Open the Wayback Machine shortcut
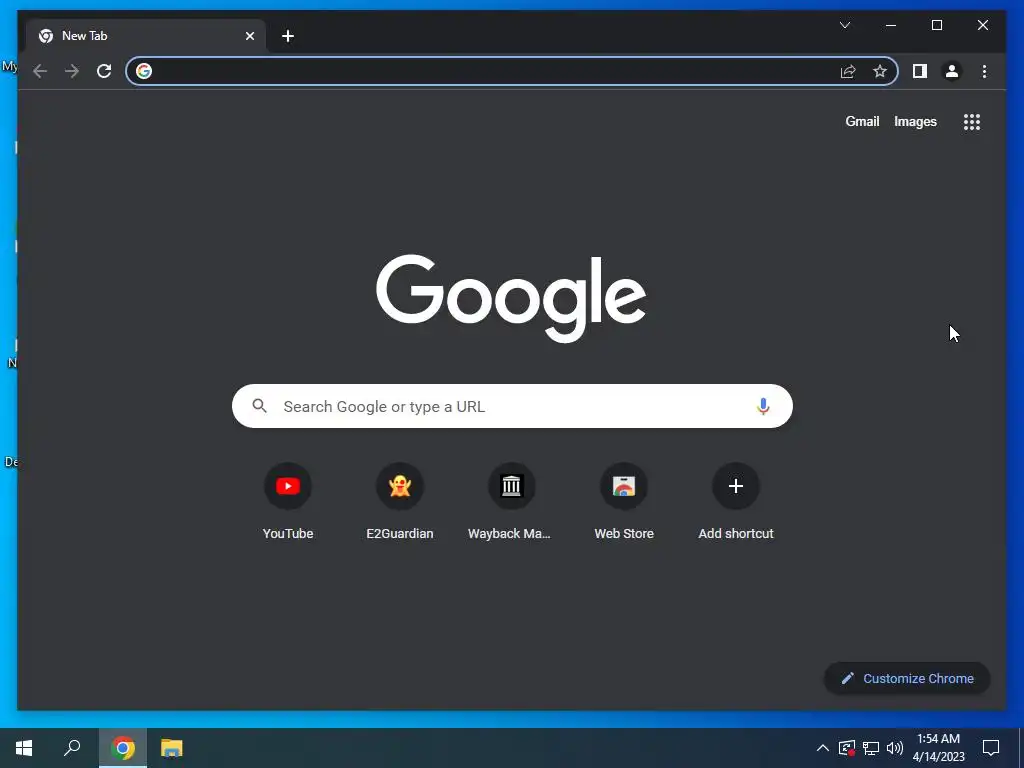The height and width of the screenshot is (768, 1024). [511, 502]
